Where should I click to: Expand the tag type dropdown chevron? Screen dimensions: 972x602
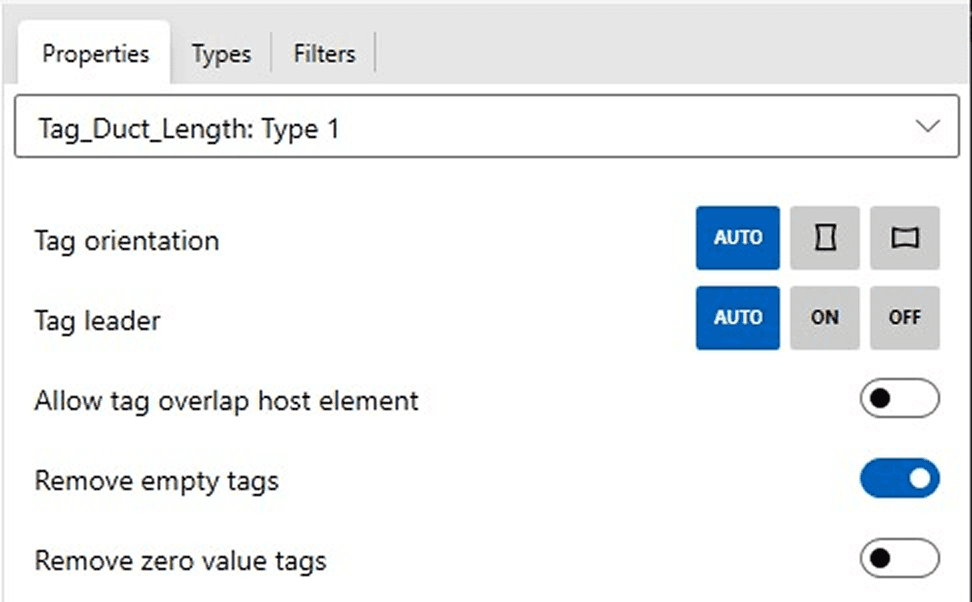click(928, 127)
